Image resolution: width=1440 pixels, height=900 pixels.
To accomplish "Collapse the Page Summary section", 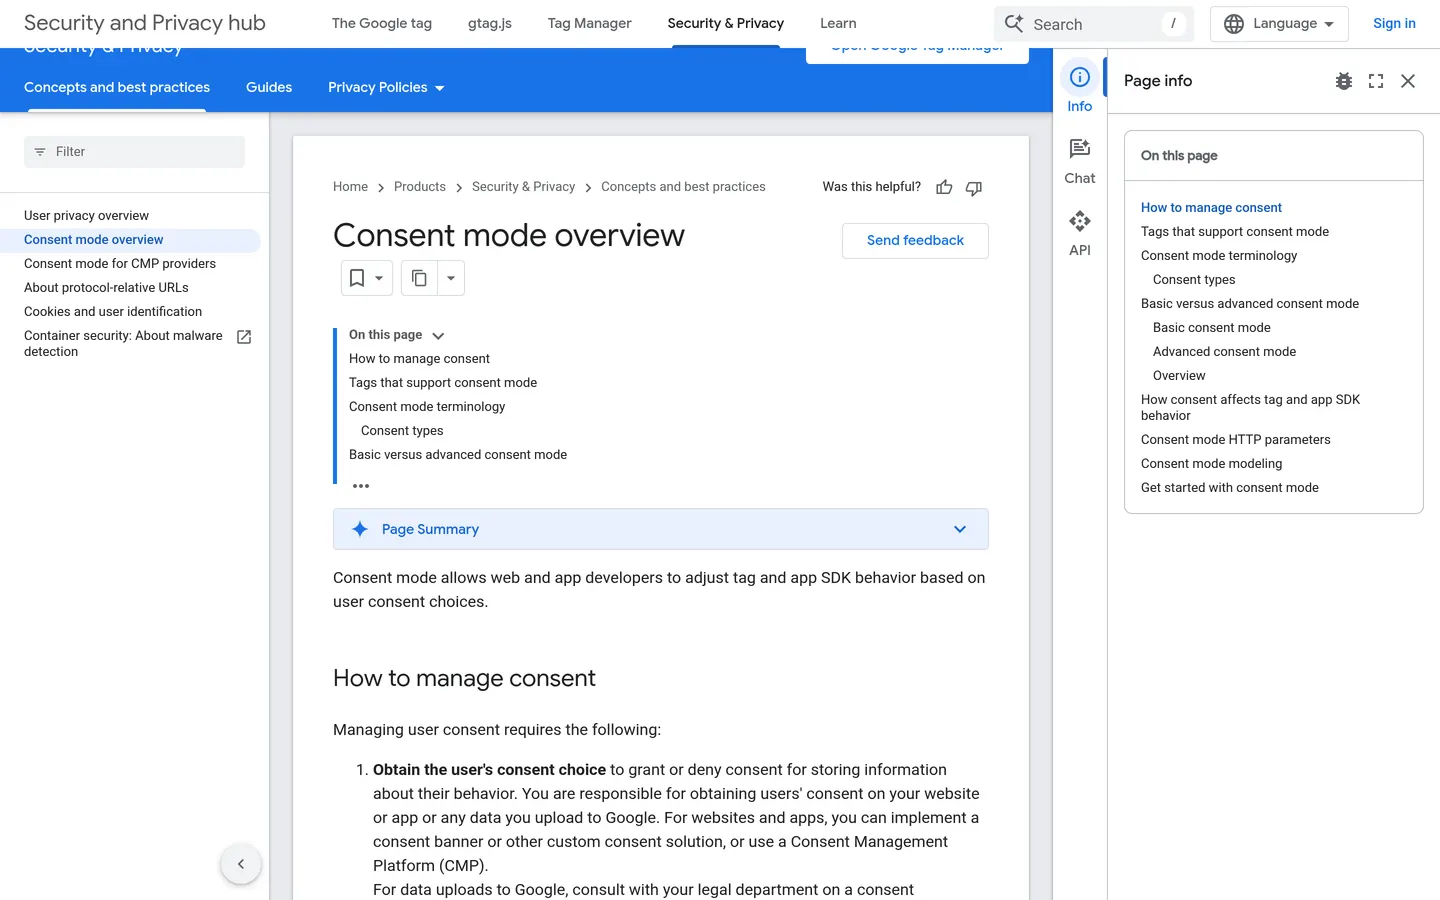I will coord(959,529).
